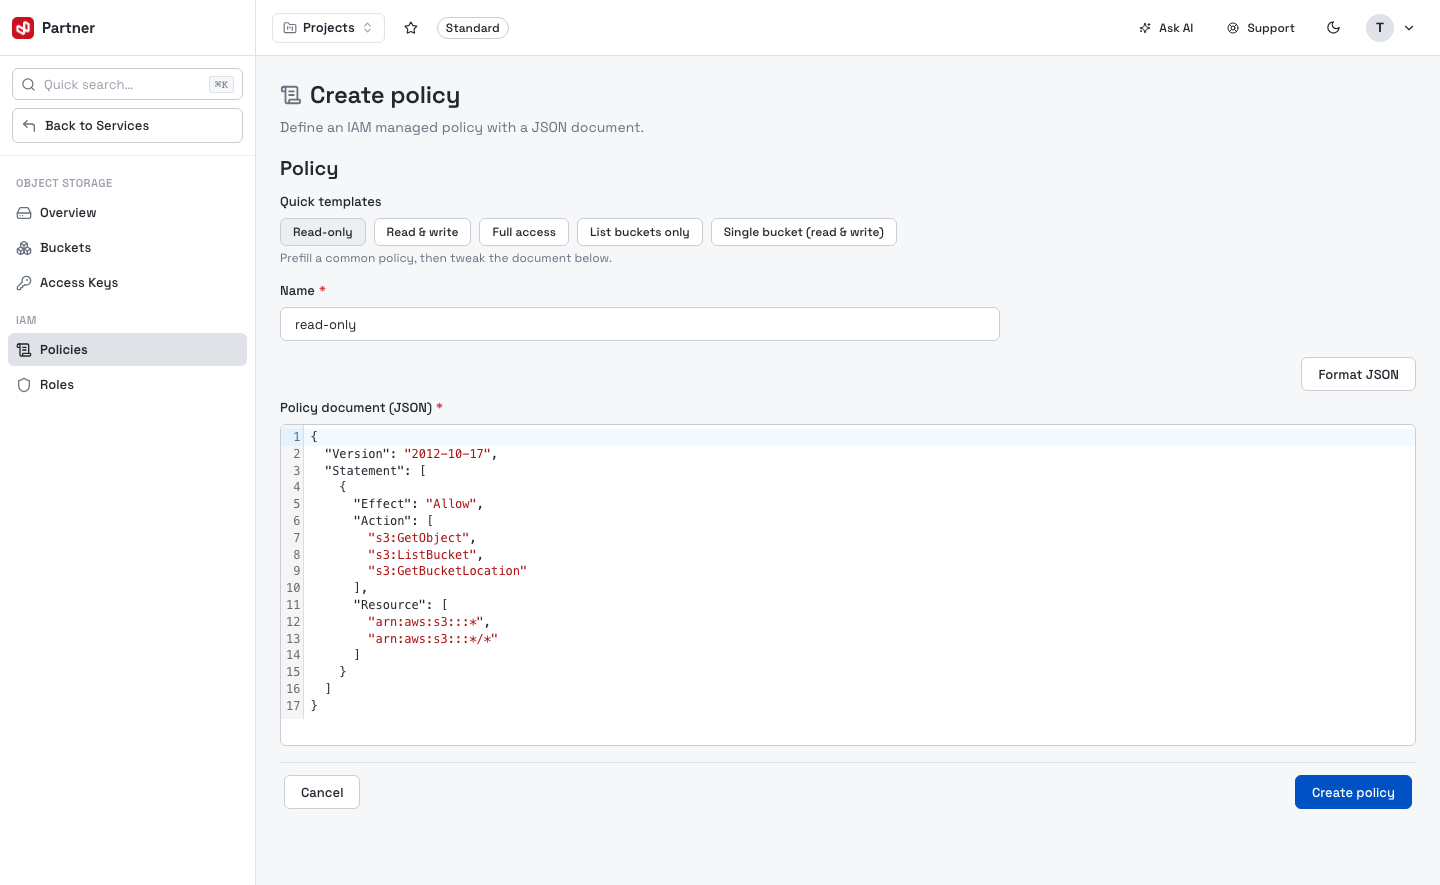Open Roles in the sidebar
Screen dimensions: 1440x885
coord(127,385)
